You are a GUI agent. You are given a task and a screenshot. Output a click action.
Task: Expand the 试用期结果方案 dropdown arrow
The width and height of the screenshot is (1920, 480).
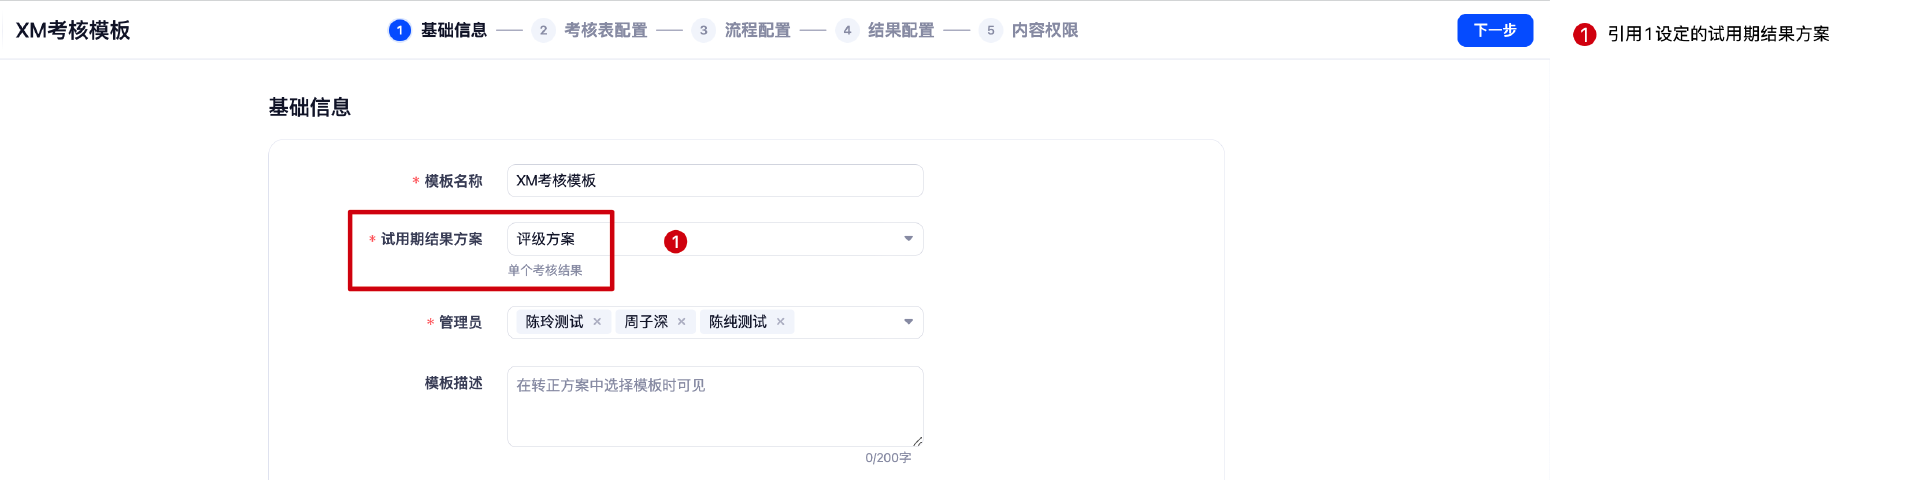point(908,239)
